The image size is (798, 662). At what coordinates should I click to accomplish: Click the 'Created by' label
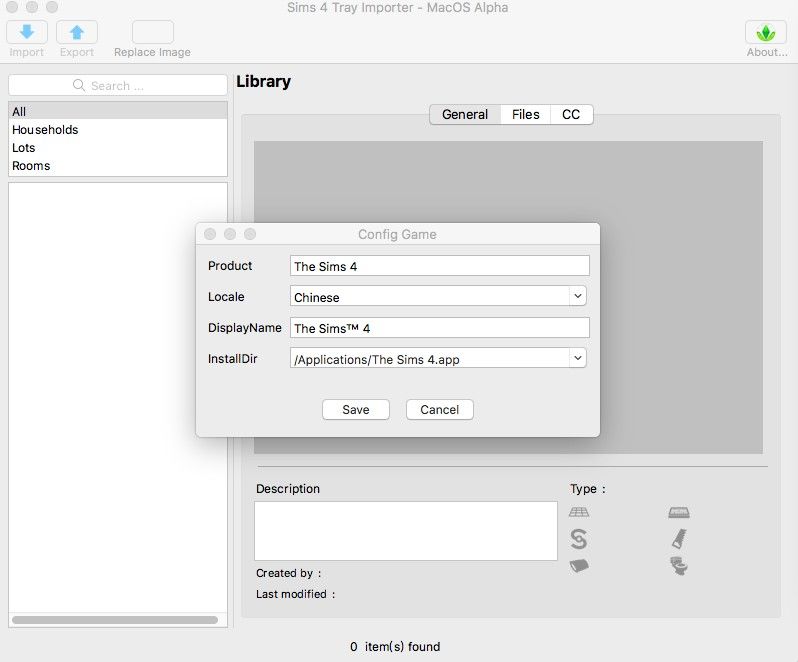289,573
